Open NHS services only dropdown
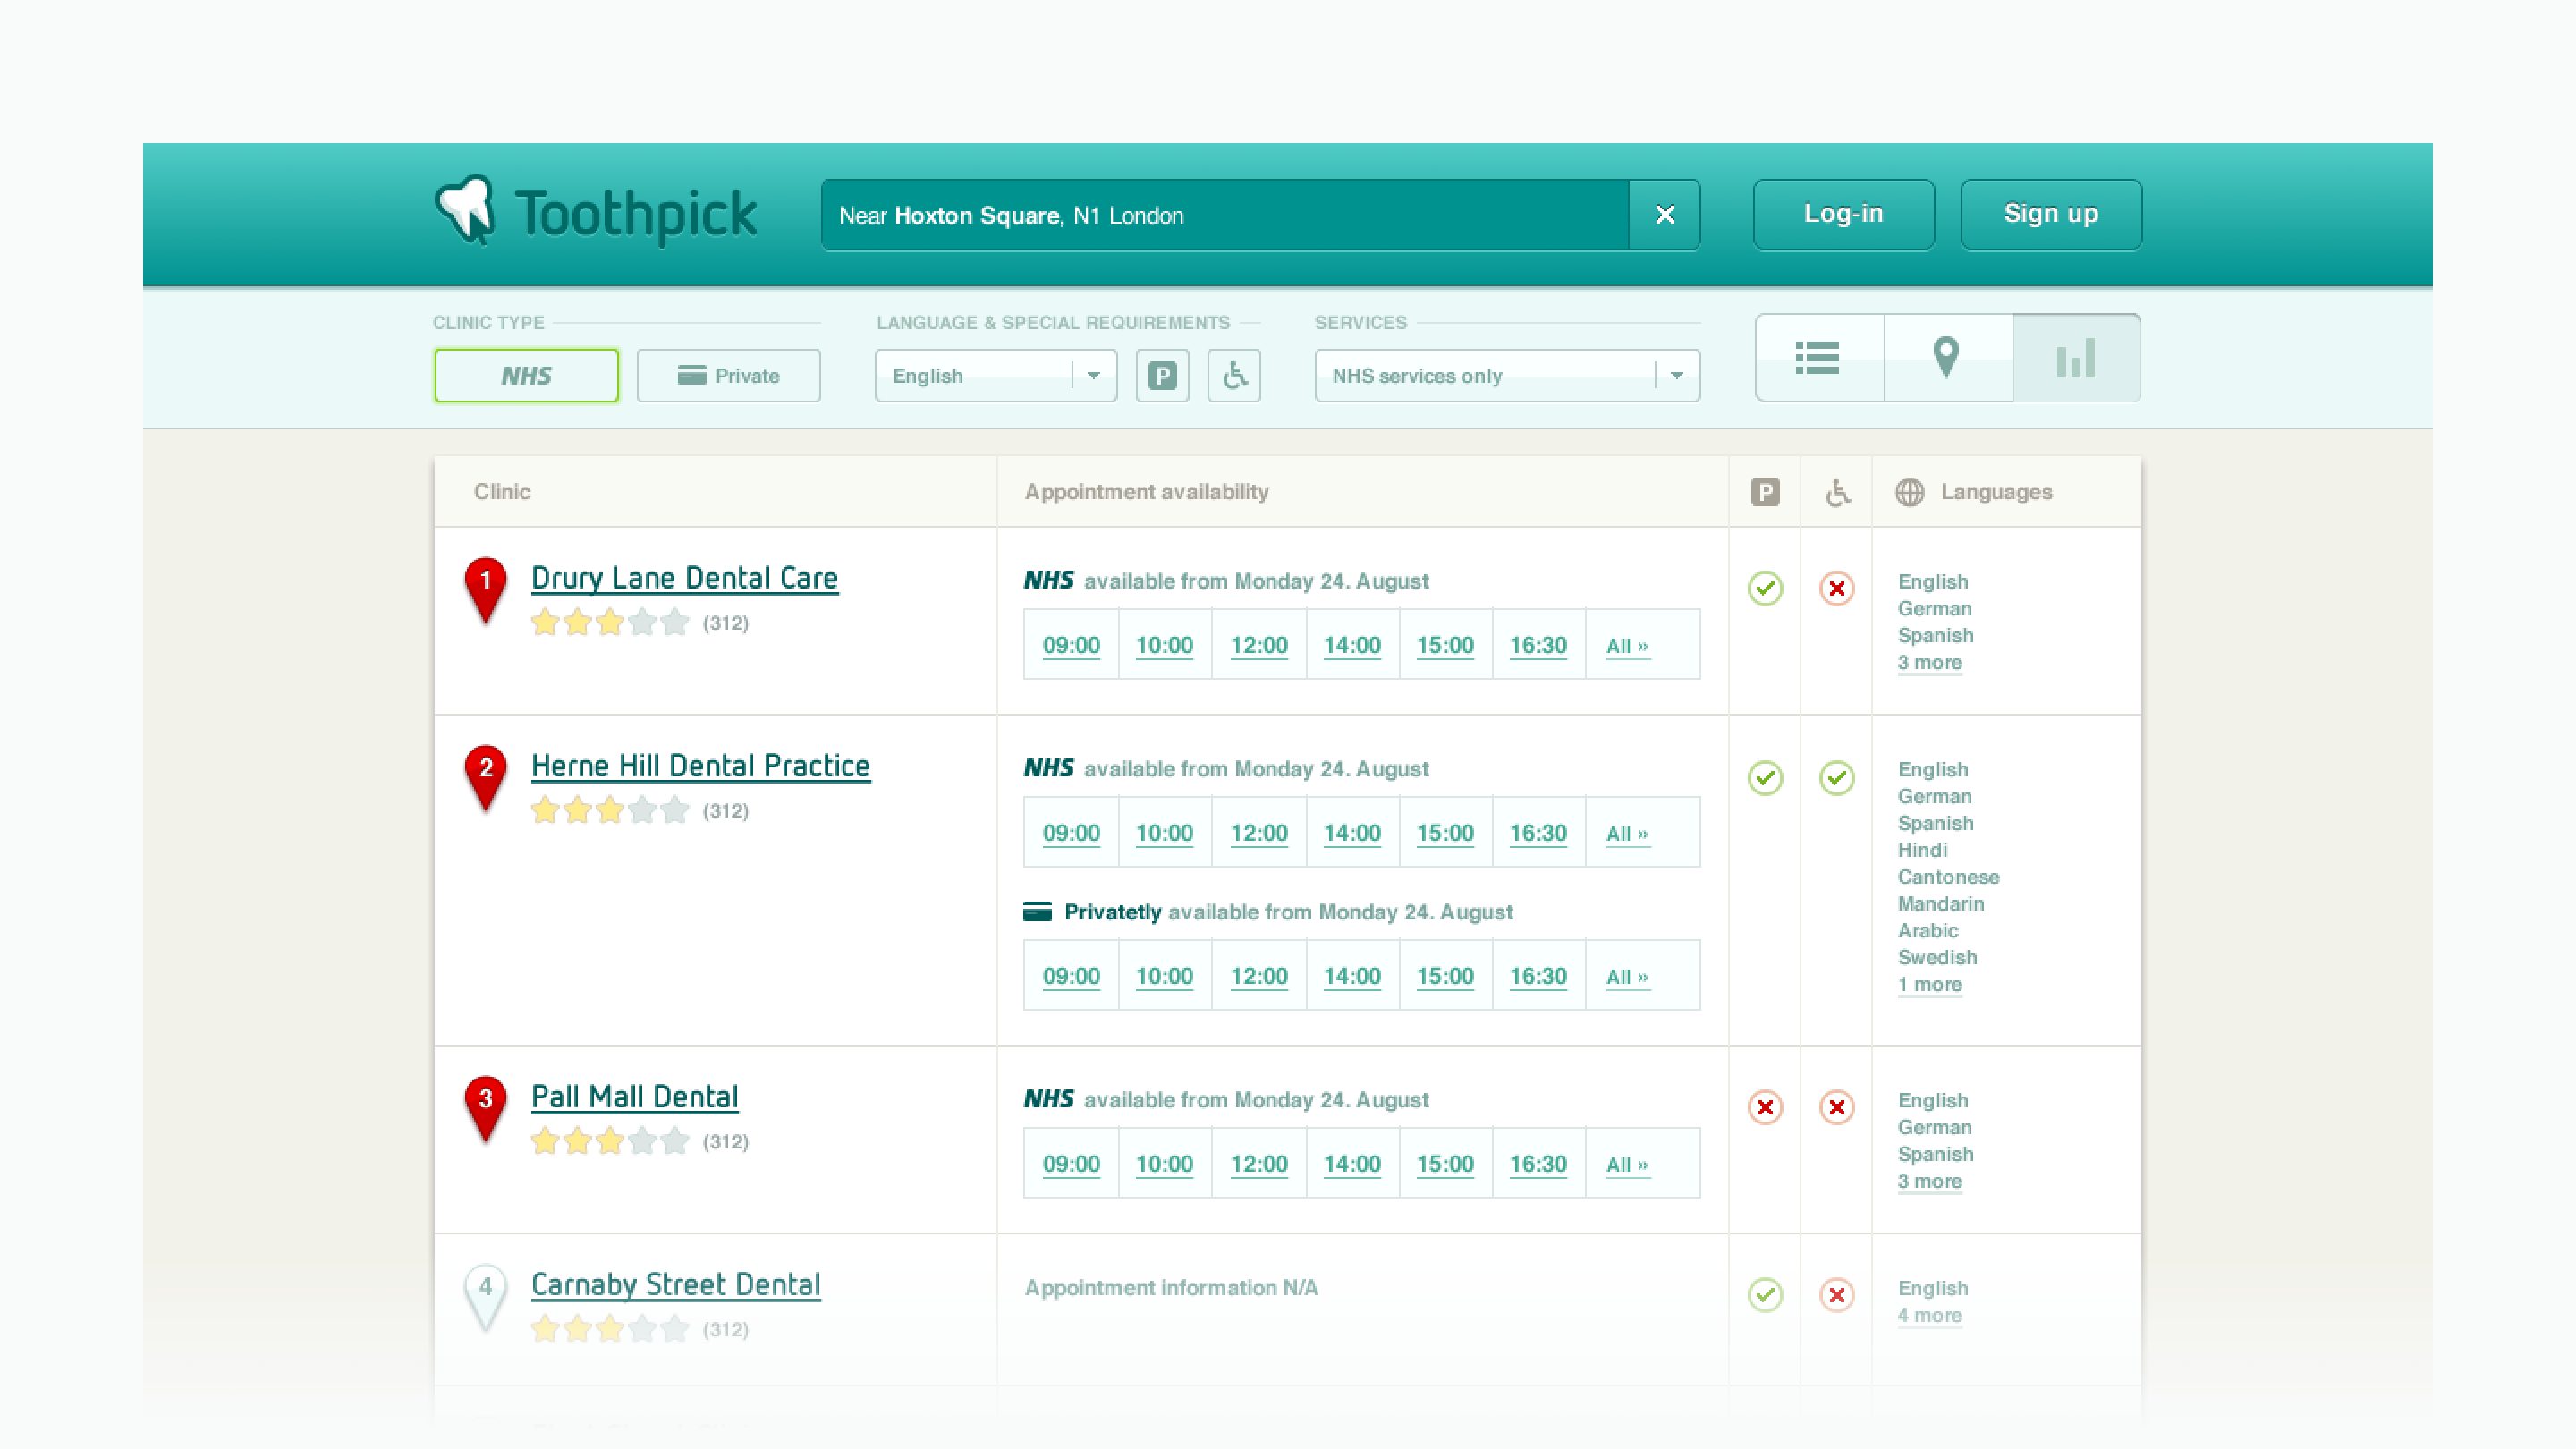This screenshot has height=1449, width=2576. 1506,376
